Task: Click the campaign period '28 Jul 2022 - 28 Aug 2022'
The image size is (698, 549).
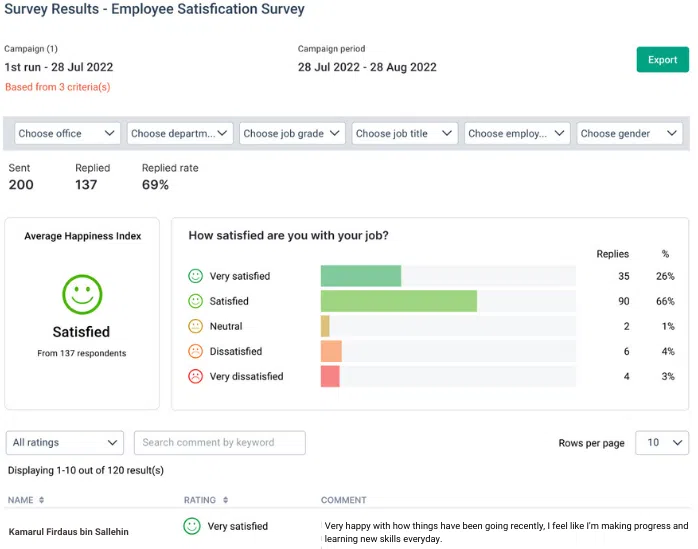Action: tap(367, 67)
